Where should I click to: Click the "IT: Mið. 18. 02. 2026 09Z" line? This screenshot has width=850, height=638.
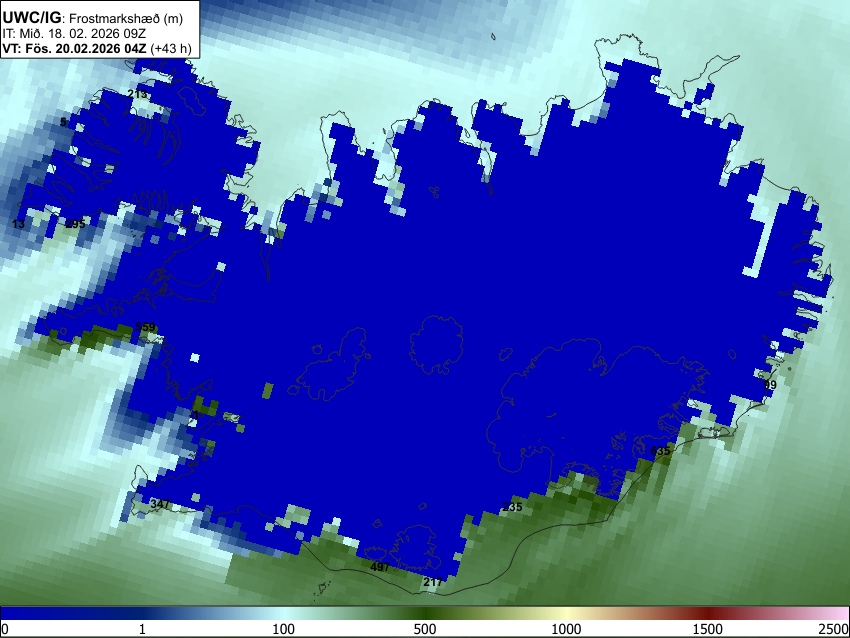(x=76, y=34)
